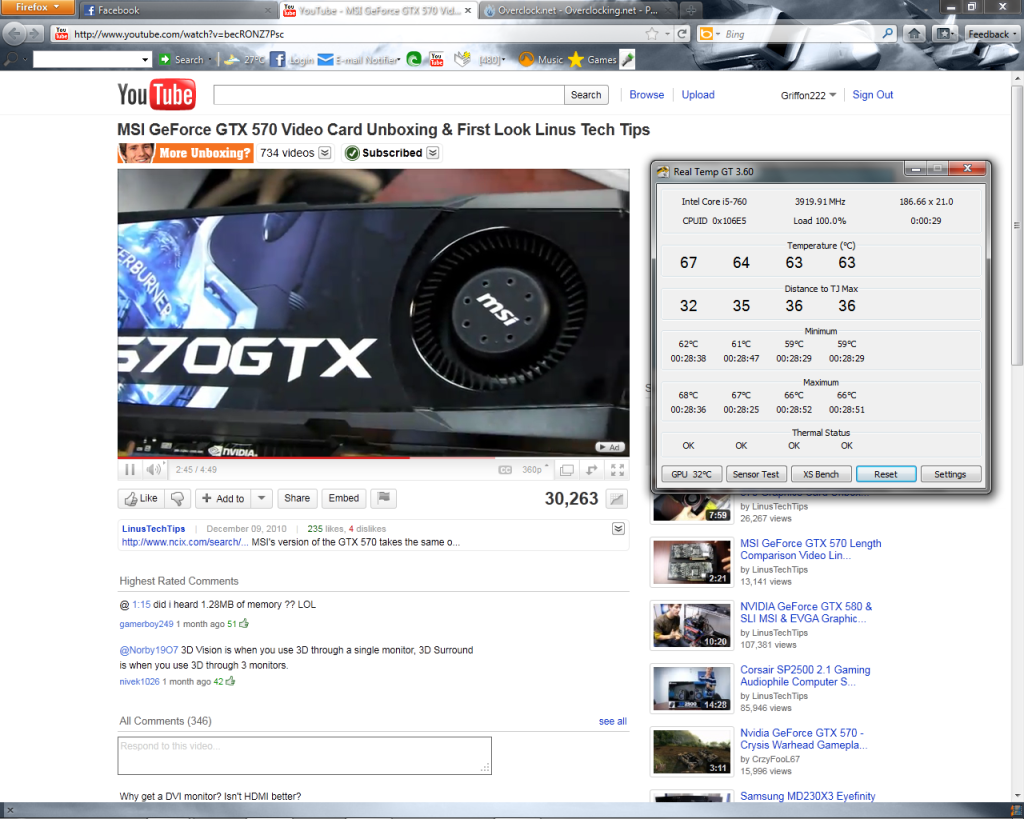Dislike the video with thumbs-down icon
Image resolution: width=1024 pixels, height=819 pixels.
(x=177, y=498)
